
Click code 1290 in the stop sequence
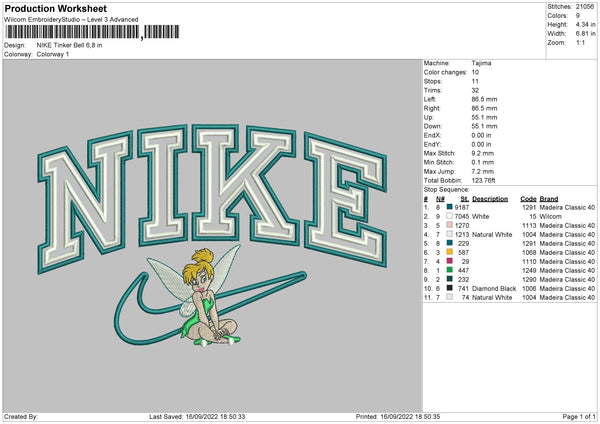coord(529,279)
